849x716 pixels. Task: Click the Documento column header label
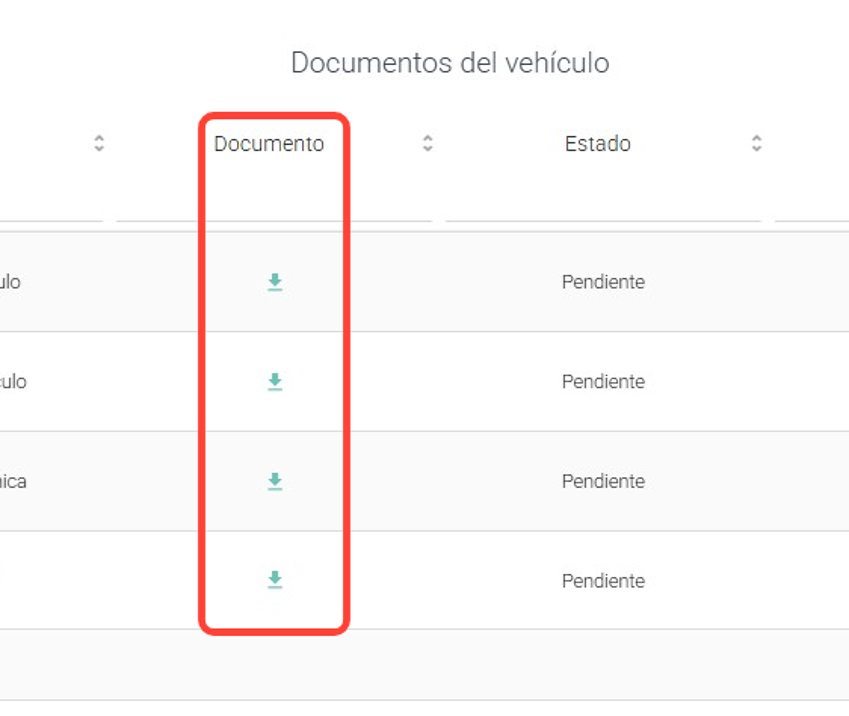point(269,144)
